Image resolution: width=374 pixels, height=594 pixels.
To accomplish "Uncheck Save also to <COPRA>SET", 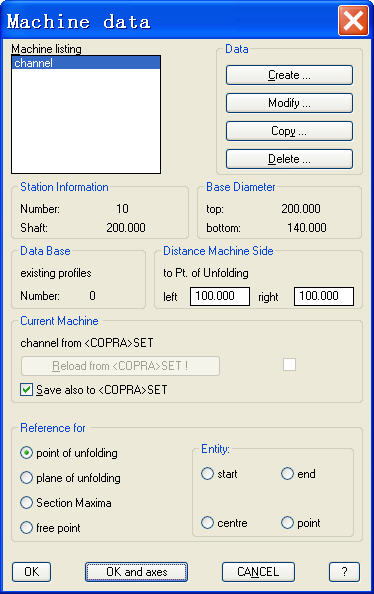I will (26, 389).
